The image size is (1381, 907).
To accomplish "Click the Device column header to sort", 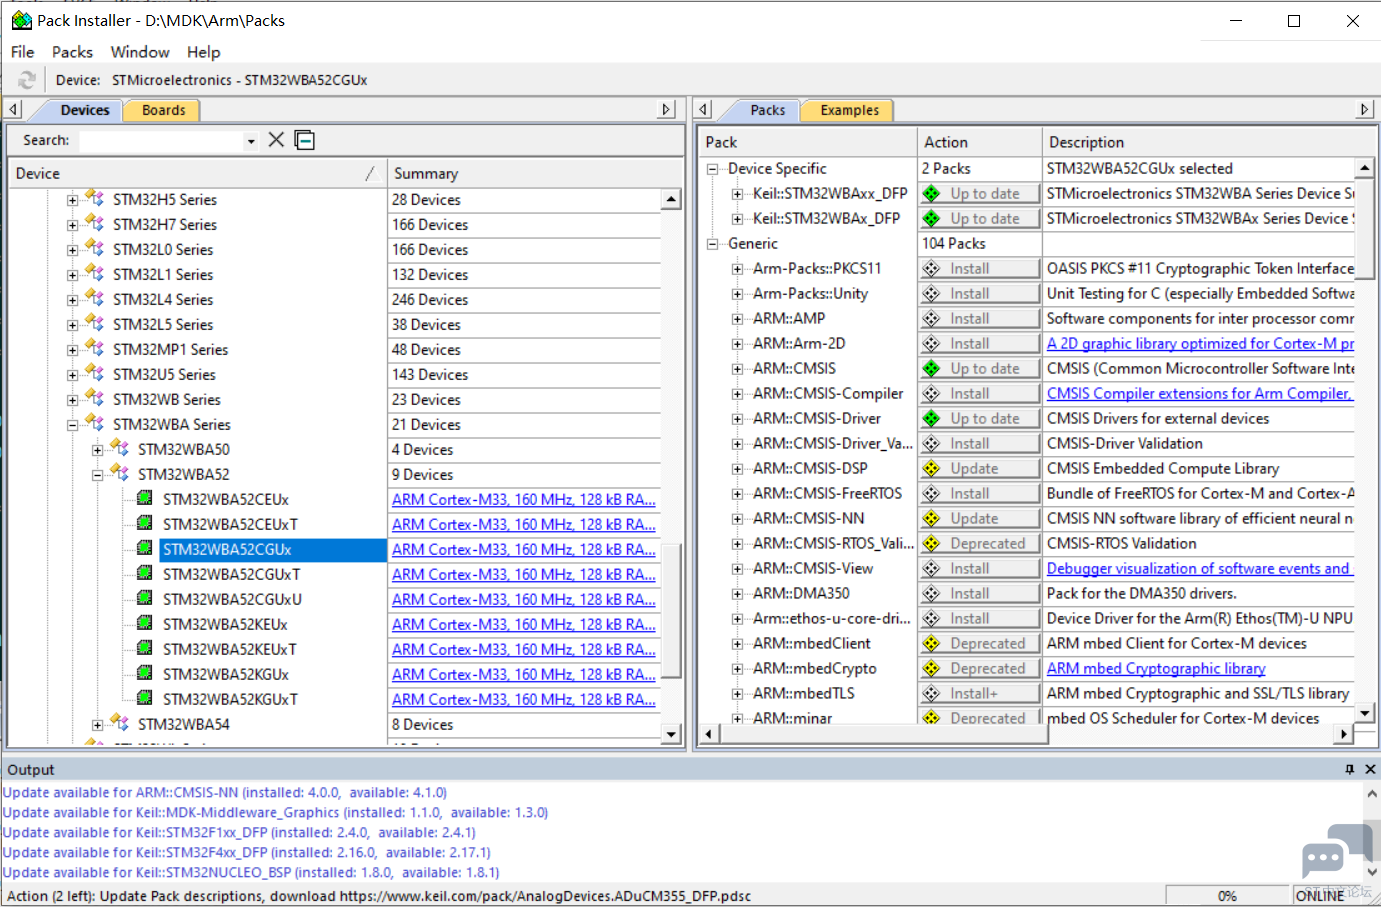I will tap(197, 173).
